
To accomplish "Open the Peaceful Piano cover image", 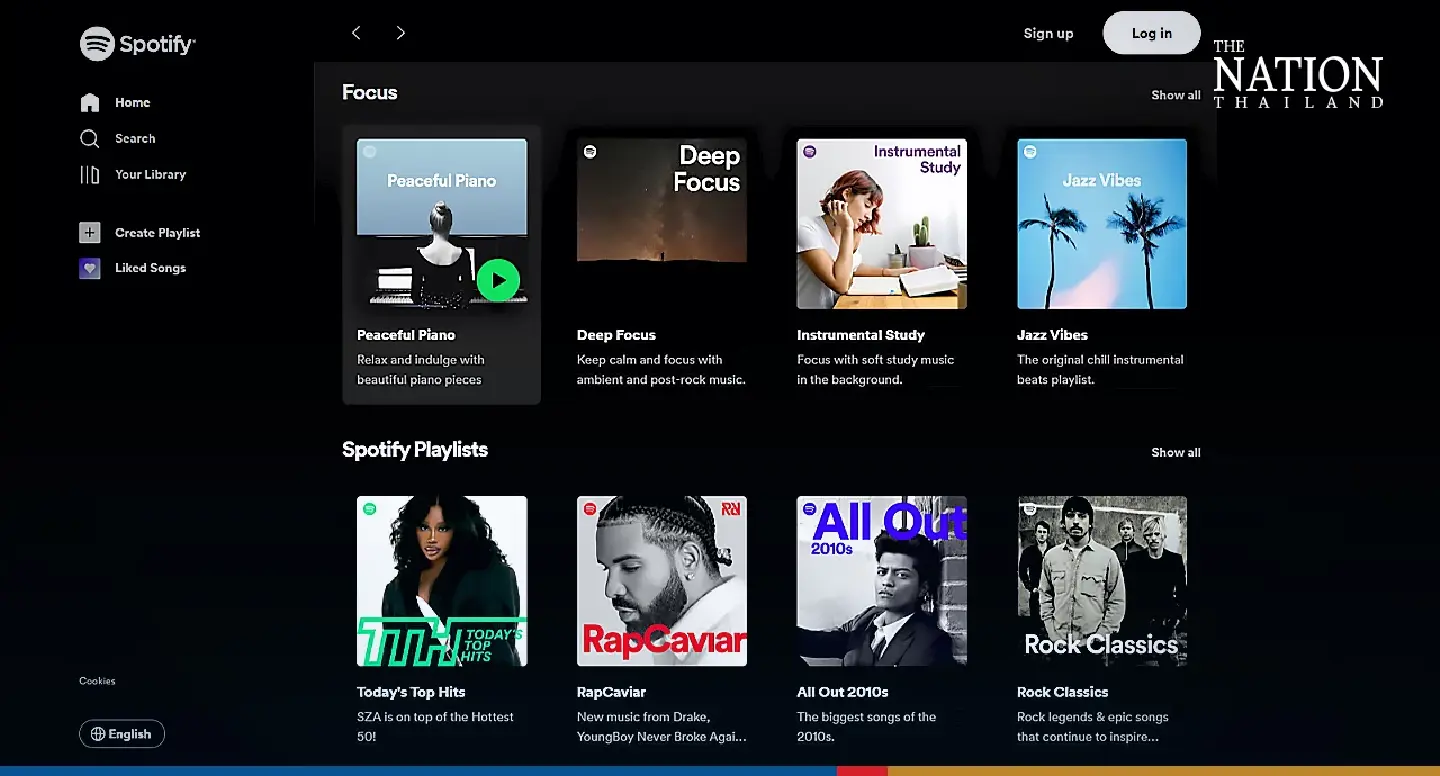I will (x=442, y=224).
